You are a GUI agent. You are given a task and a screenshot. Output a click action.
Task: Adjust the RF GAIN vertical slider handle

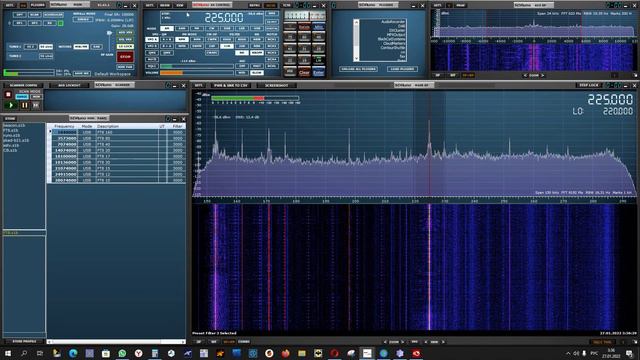pos(109,33)
